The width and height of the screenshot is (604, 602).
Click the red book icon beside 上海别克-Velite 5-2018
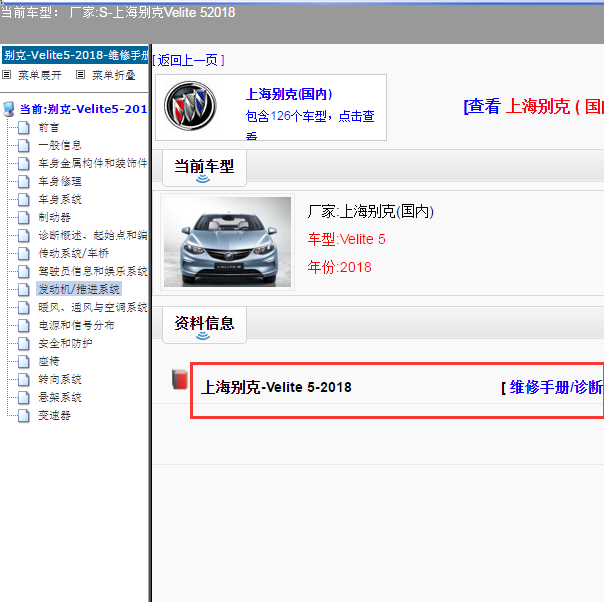[x=180, y=379]
